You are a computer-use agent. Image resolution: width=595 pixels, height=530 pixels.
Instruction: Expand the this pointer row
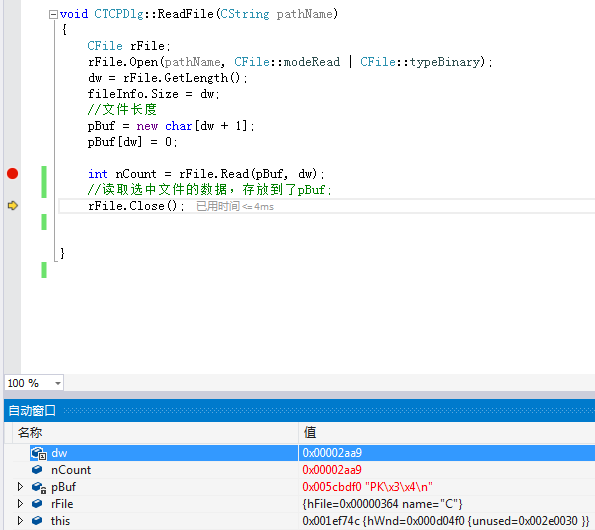[20, 521]
